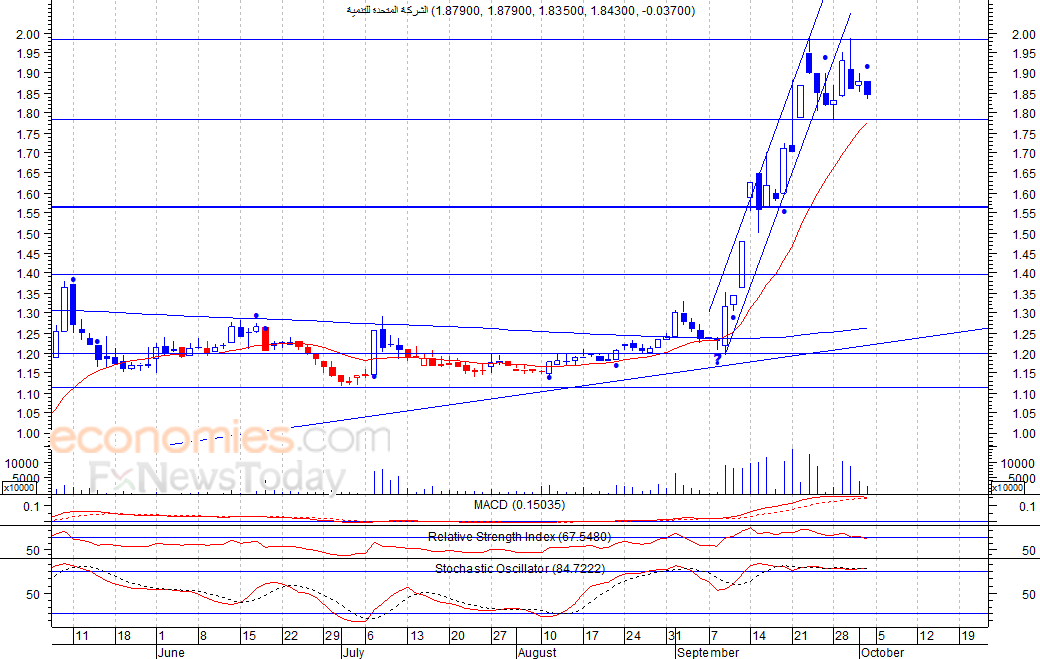Click date label 31 on time axis
This screenshot has width=1040, height=659.
point(675,636)
